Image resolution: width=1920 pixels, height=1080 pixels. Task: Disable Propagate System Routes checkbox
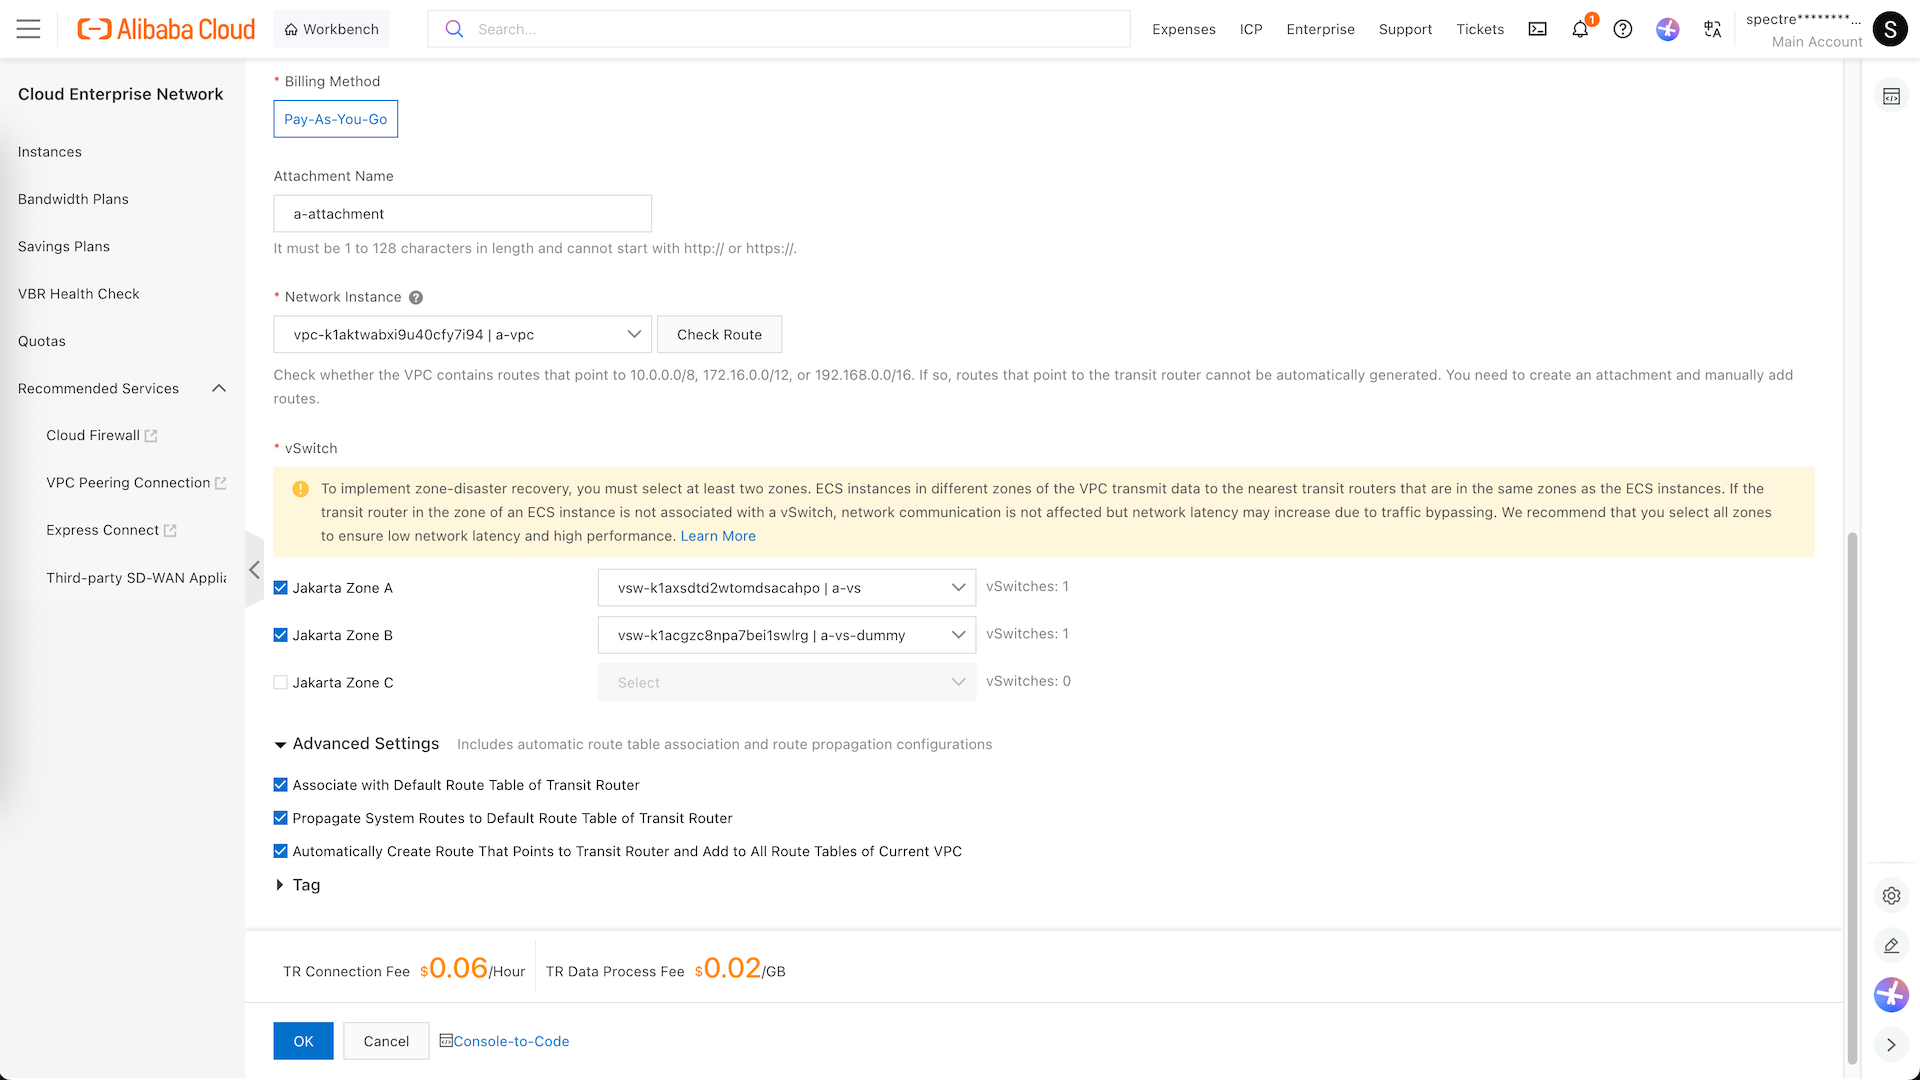[281, 818]
